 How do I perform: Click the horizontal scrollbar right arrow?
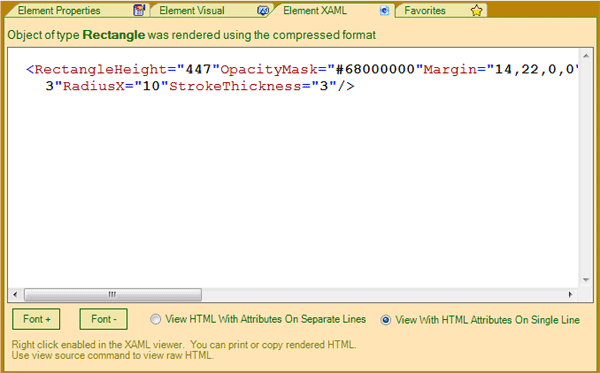[570, 295]
